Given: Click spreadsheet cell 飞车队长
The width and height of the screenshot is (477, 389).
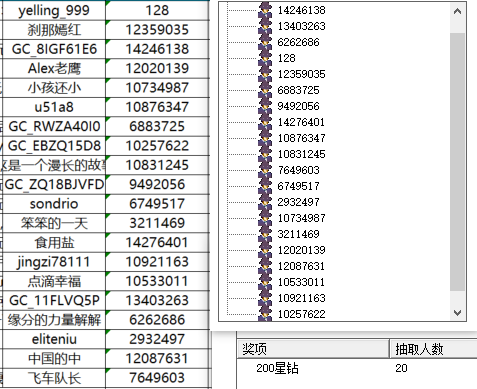Looking at the screenshot, I should pyautogui.click(x=54, y=378).
